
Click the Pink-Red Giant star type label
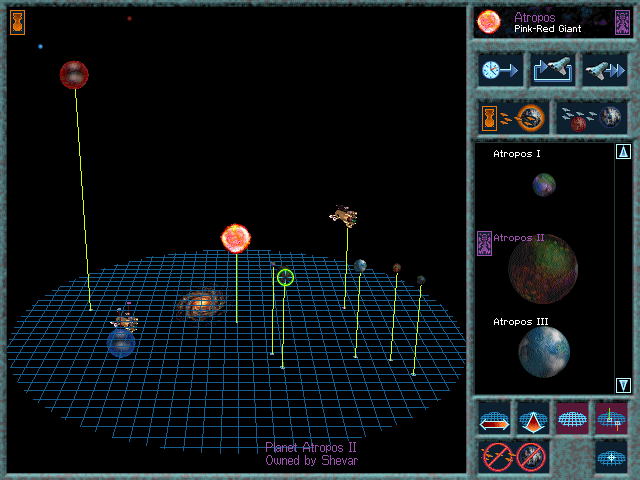(547, 29)
